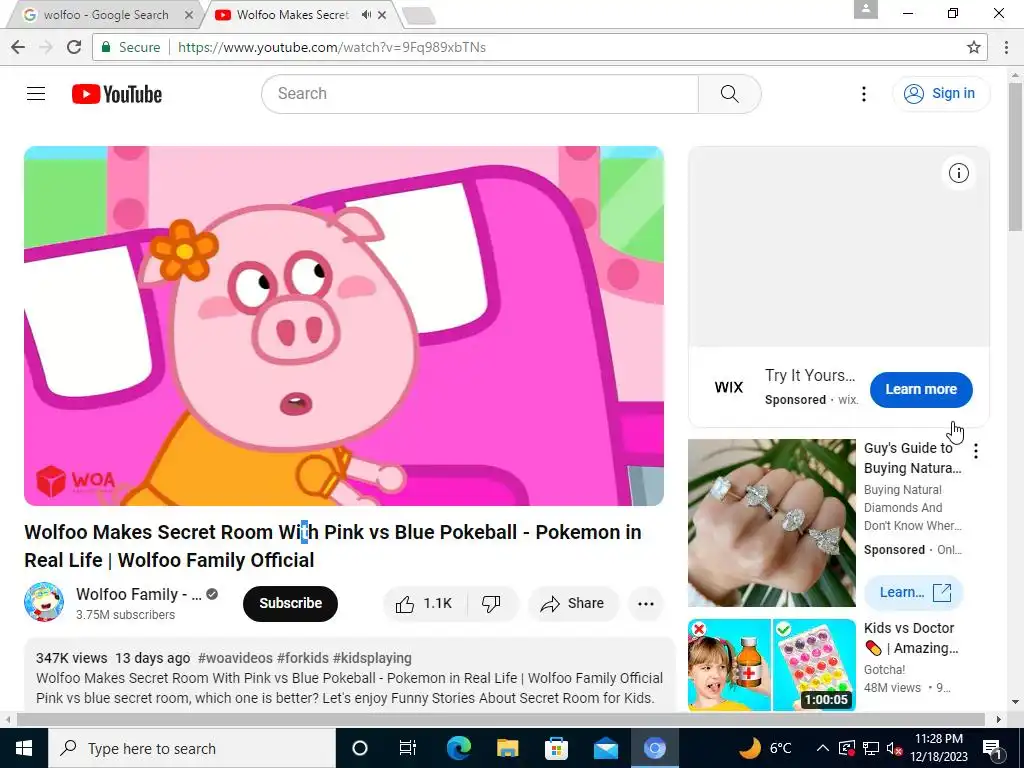Click the vertical page scrollbar

1015,157
